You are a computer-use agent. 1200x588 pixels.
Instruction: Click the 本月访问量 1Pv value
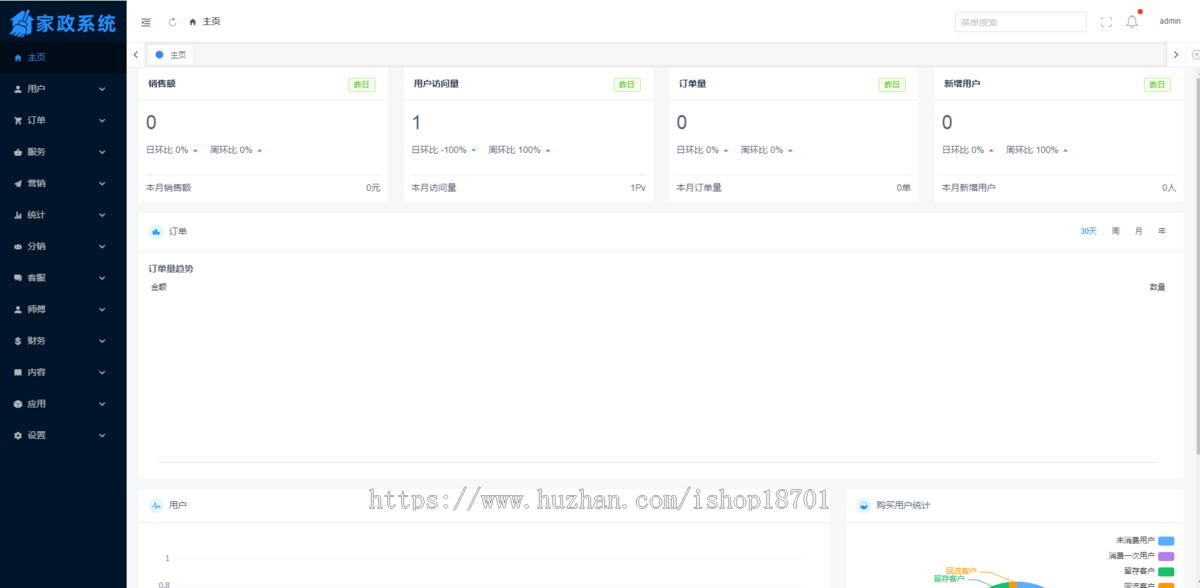[638, 188]
